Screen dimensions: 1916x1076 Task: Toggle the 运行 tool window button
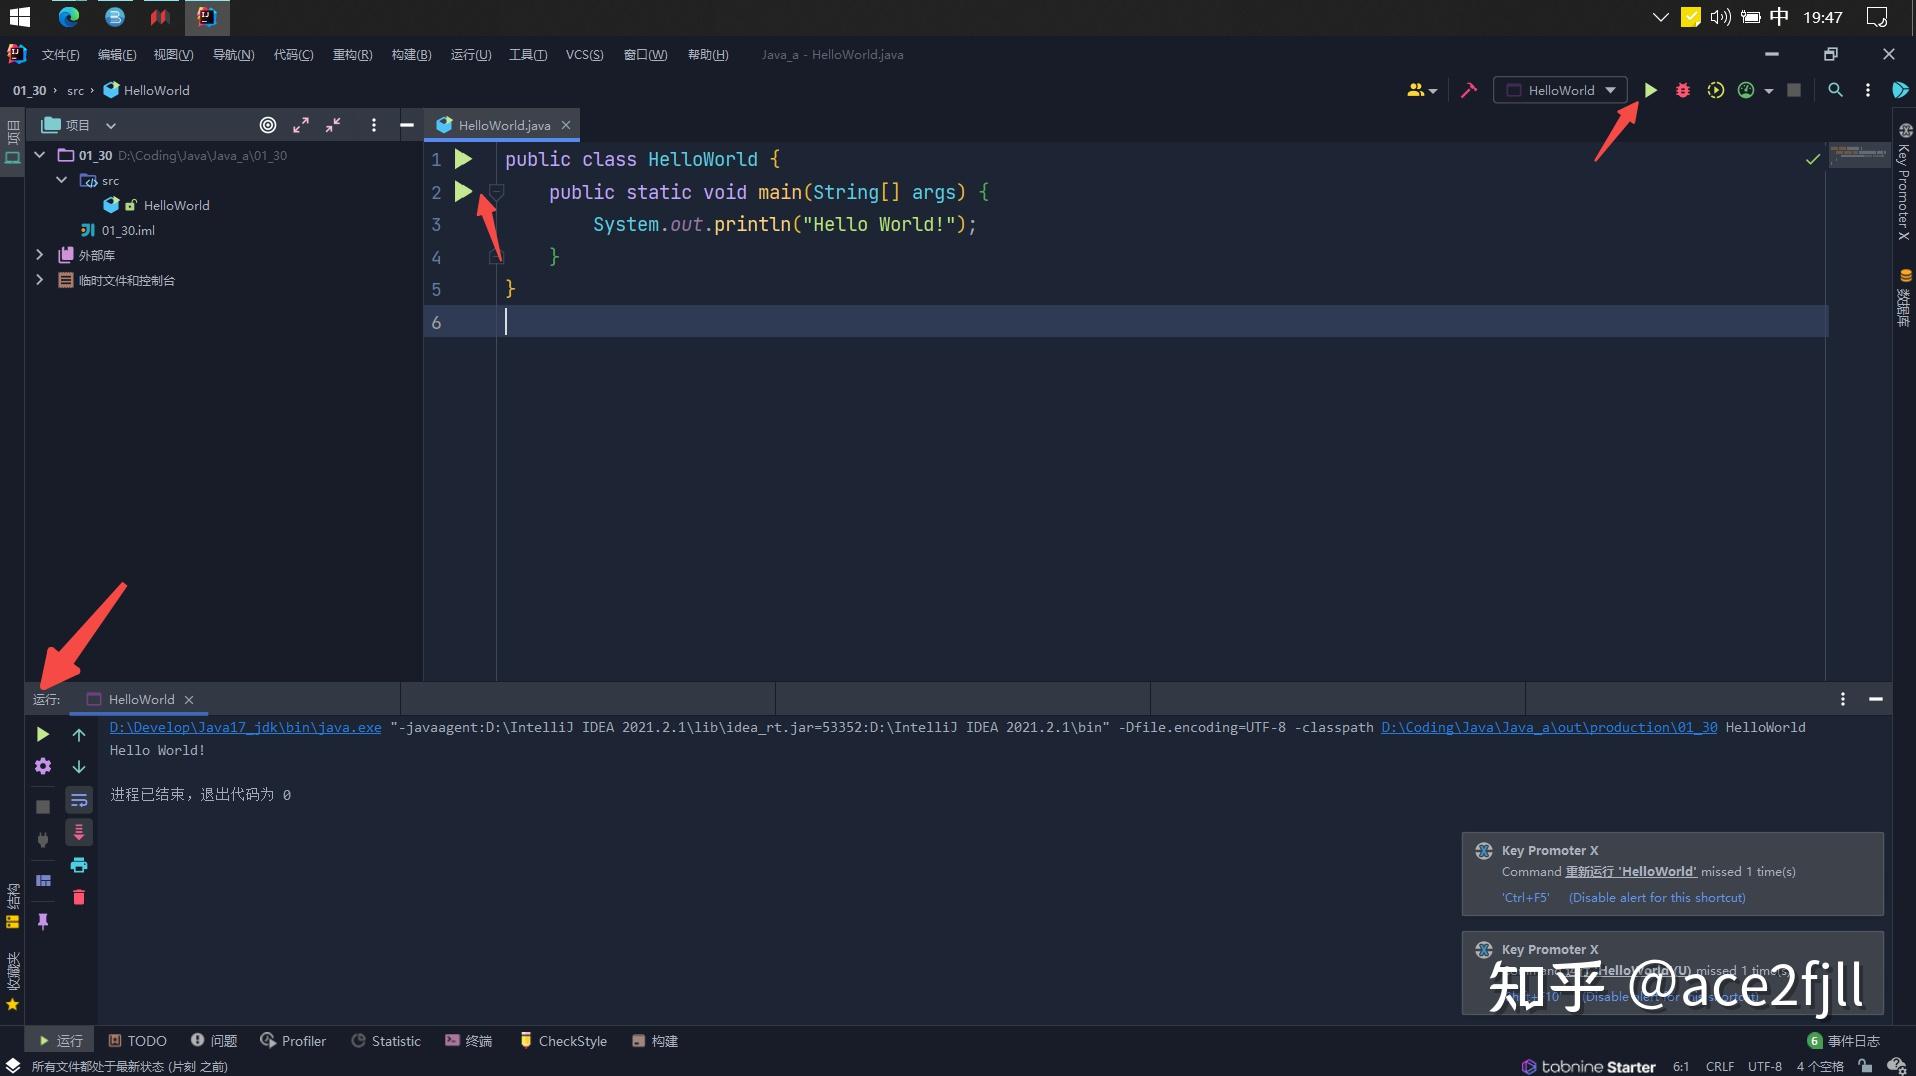[60, 1041]
